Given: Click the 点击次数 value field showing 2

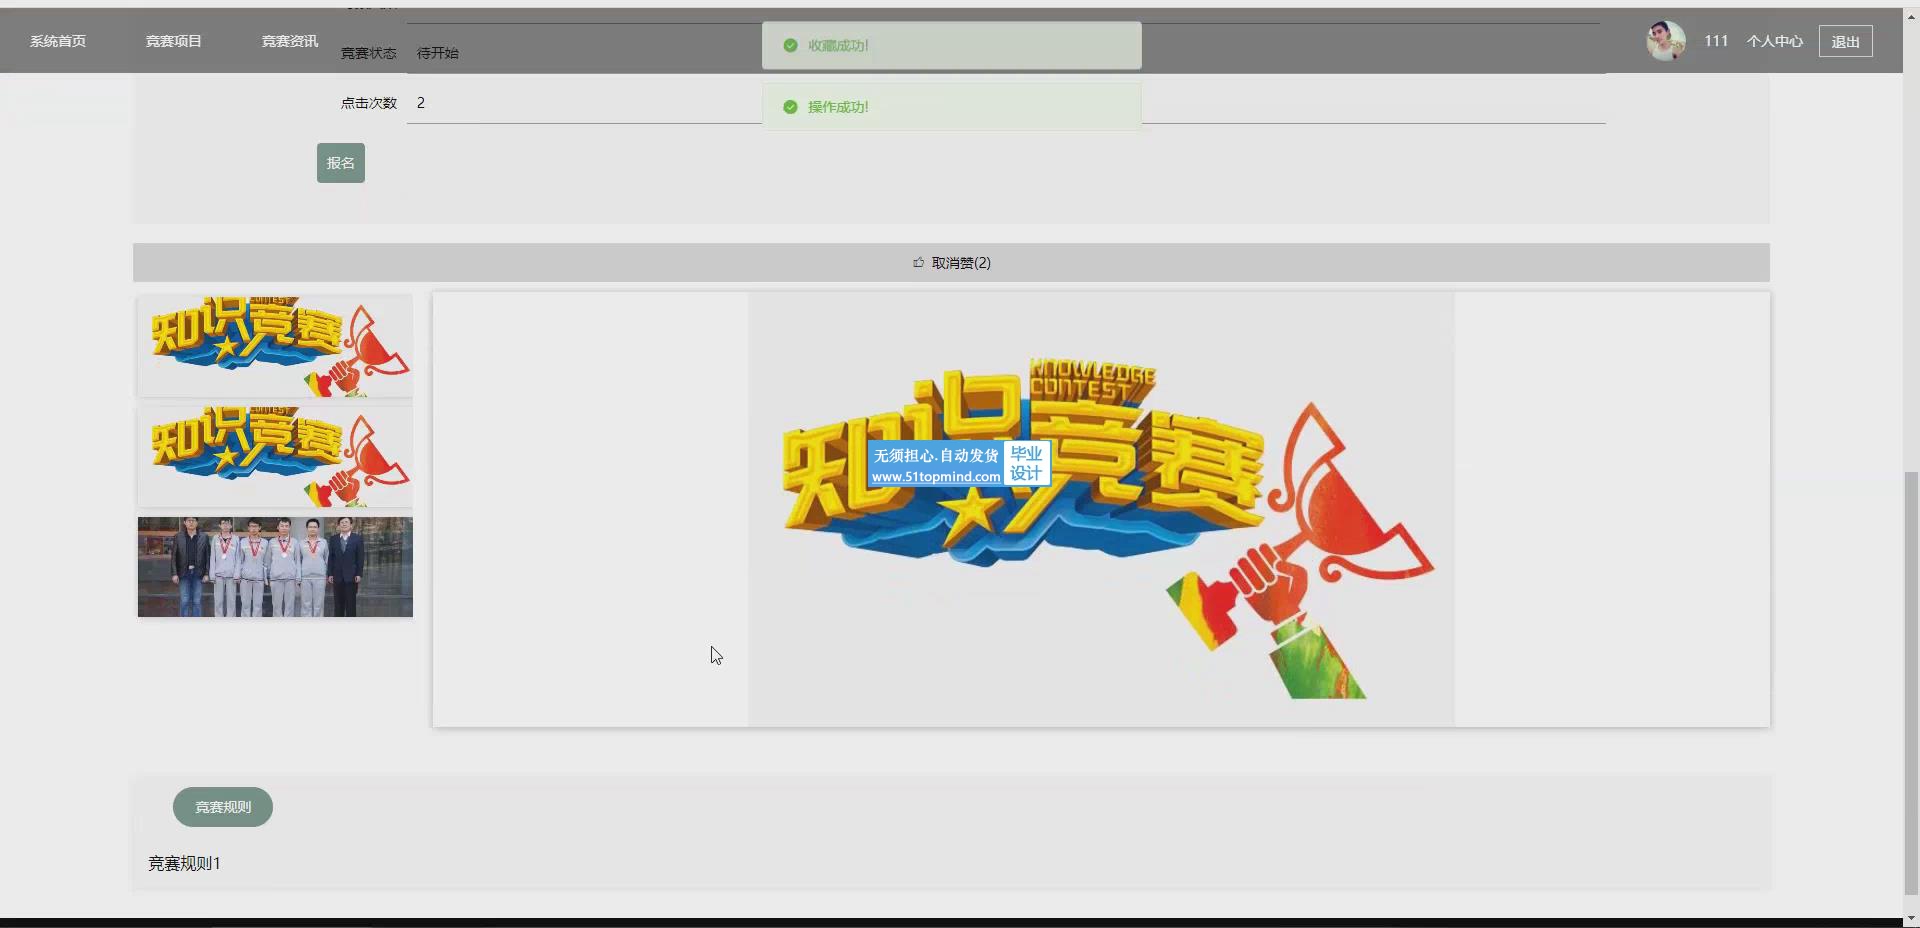Looking at the screenshot, I should click(x=1006, y=103).
